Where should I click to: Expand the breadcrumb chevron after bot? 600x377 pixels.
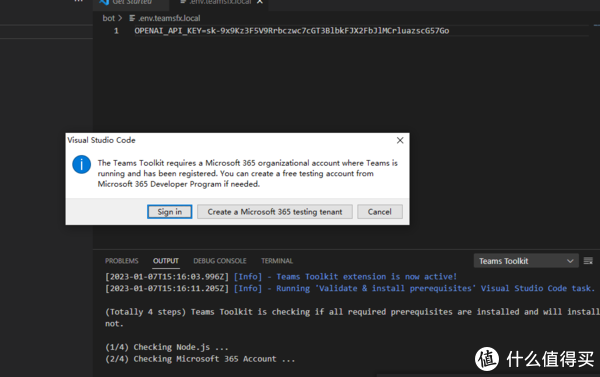coord(120,18)
